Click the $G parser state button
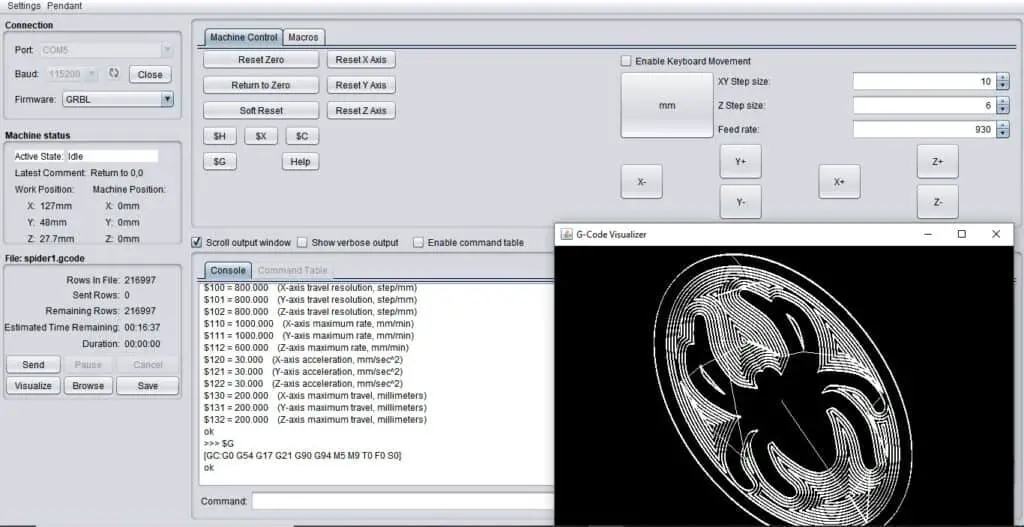The height and width of the screenshot is (527, 1024). coord(220,161)
